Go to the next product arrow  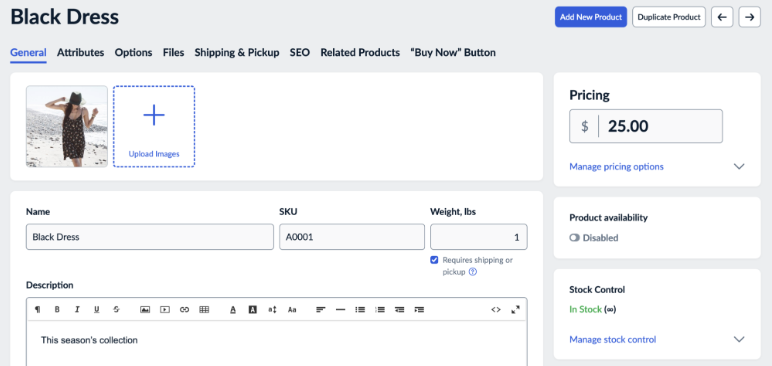tap(749, 17)
